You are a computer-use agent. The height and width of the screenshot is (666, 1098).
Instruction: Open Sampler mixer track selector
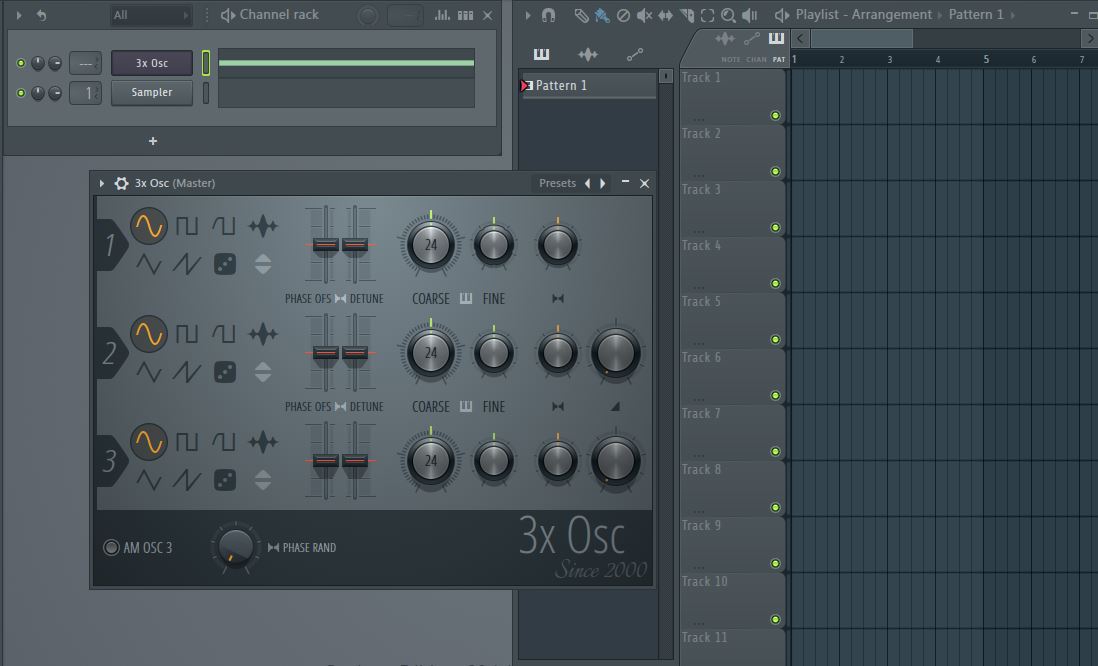(85, 92)
